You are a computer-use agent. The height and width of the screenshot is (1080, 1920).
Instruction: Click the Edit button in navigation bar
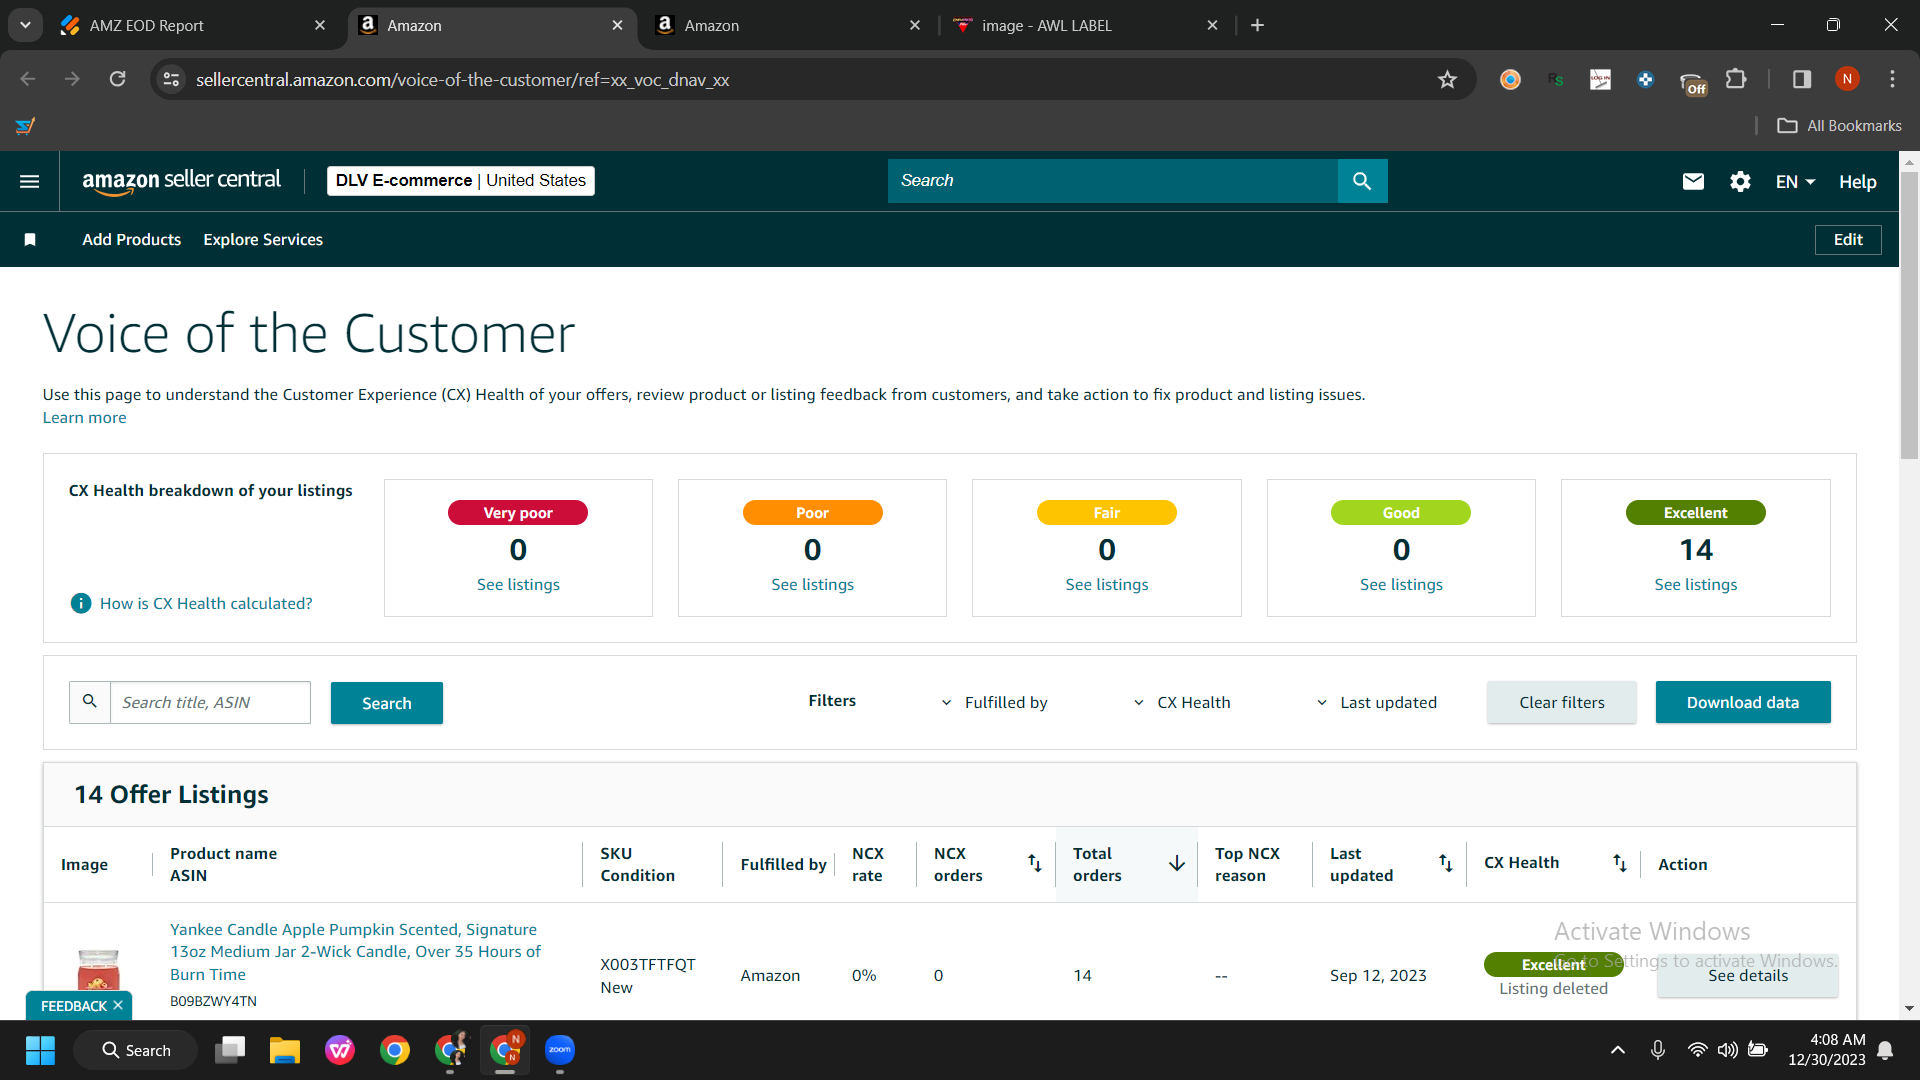point(1848,239)
